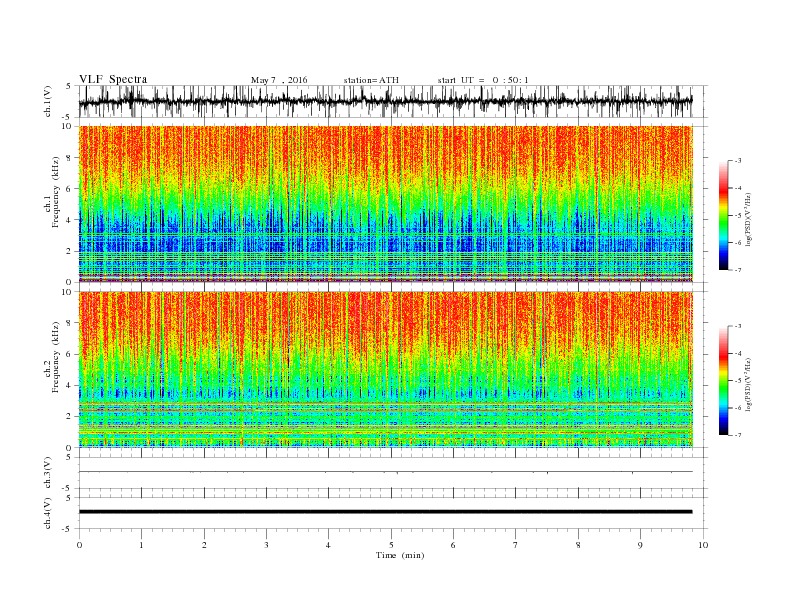Click the '-3' value on ch.1 colorbar
This screenshot has height=612, width=792.
tap(737, 161)
